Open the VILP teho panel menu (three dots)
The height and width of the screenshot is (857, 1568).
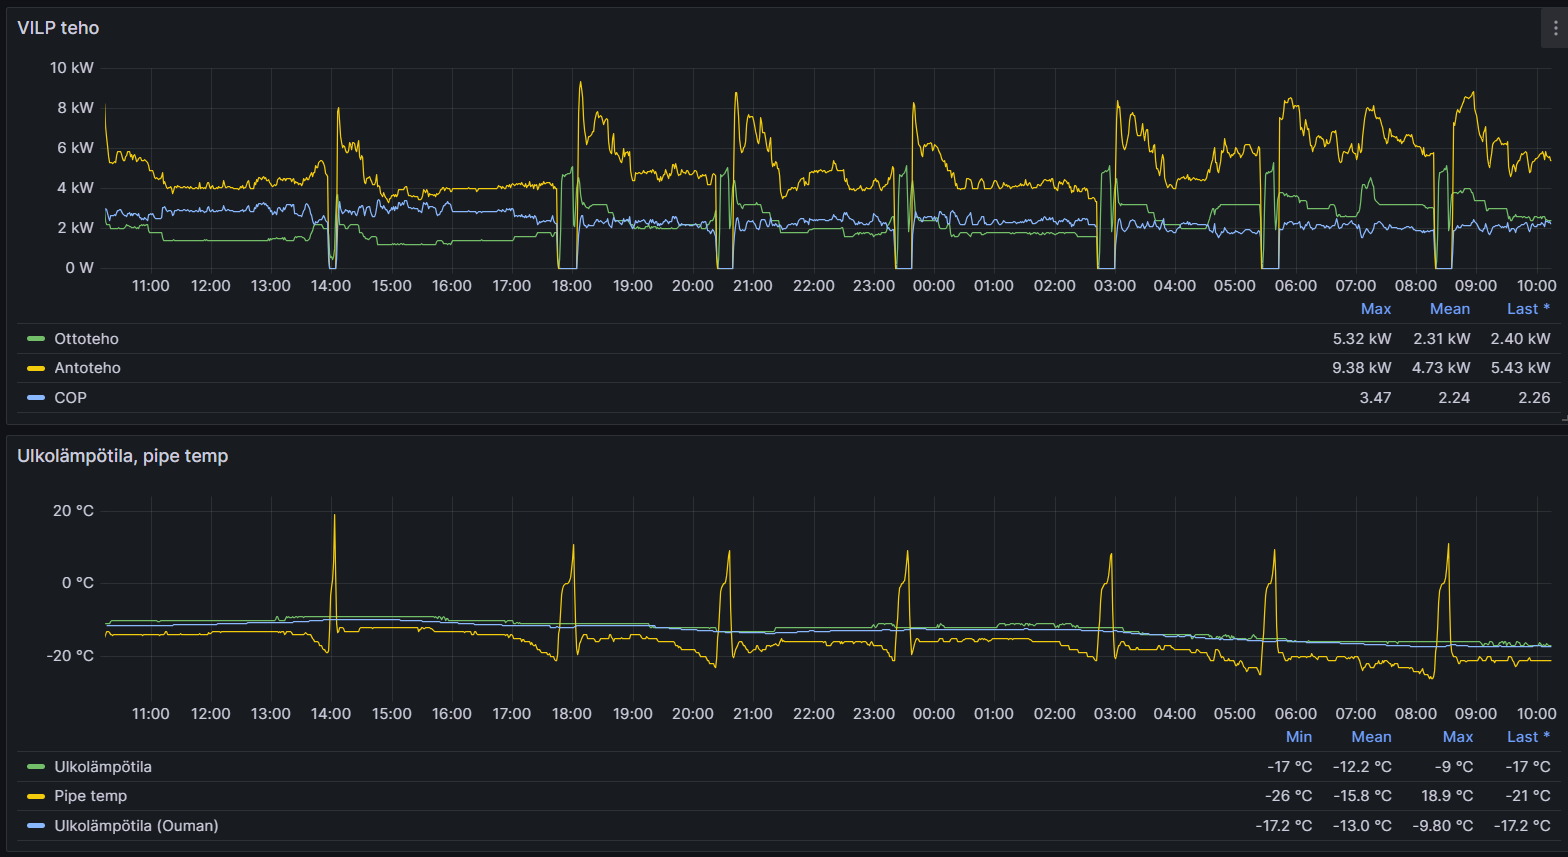point(1554,29)
